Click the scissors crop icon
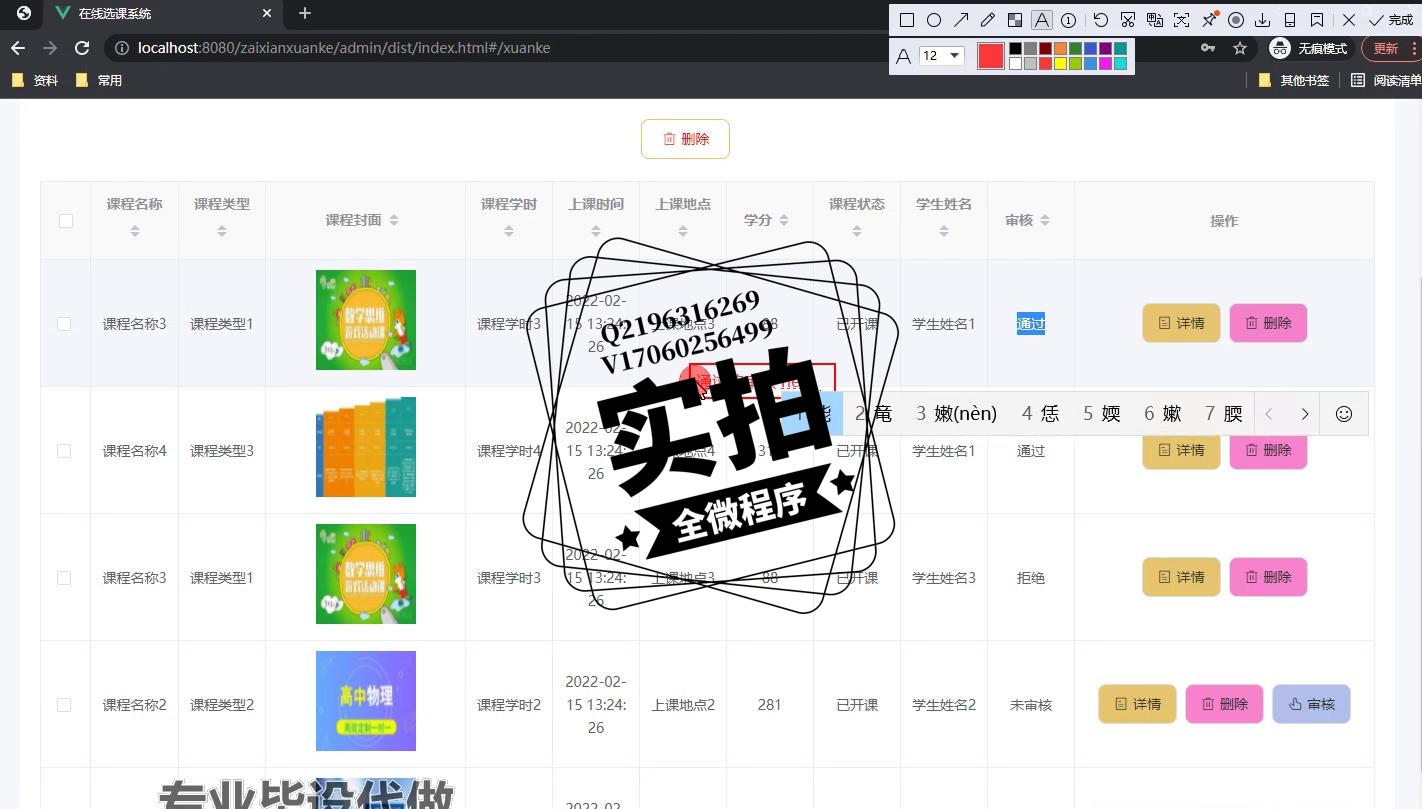The height and width of the screenshot is (809, 1422). 1128,20
